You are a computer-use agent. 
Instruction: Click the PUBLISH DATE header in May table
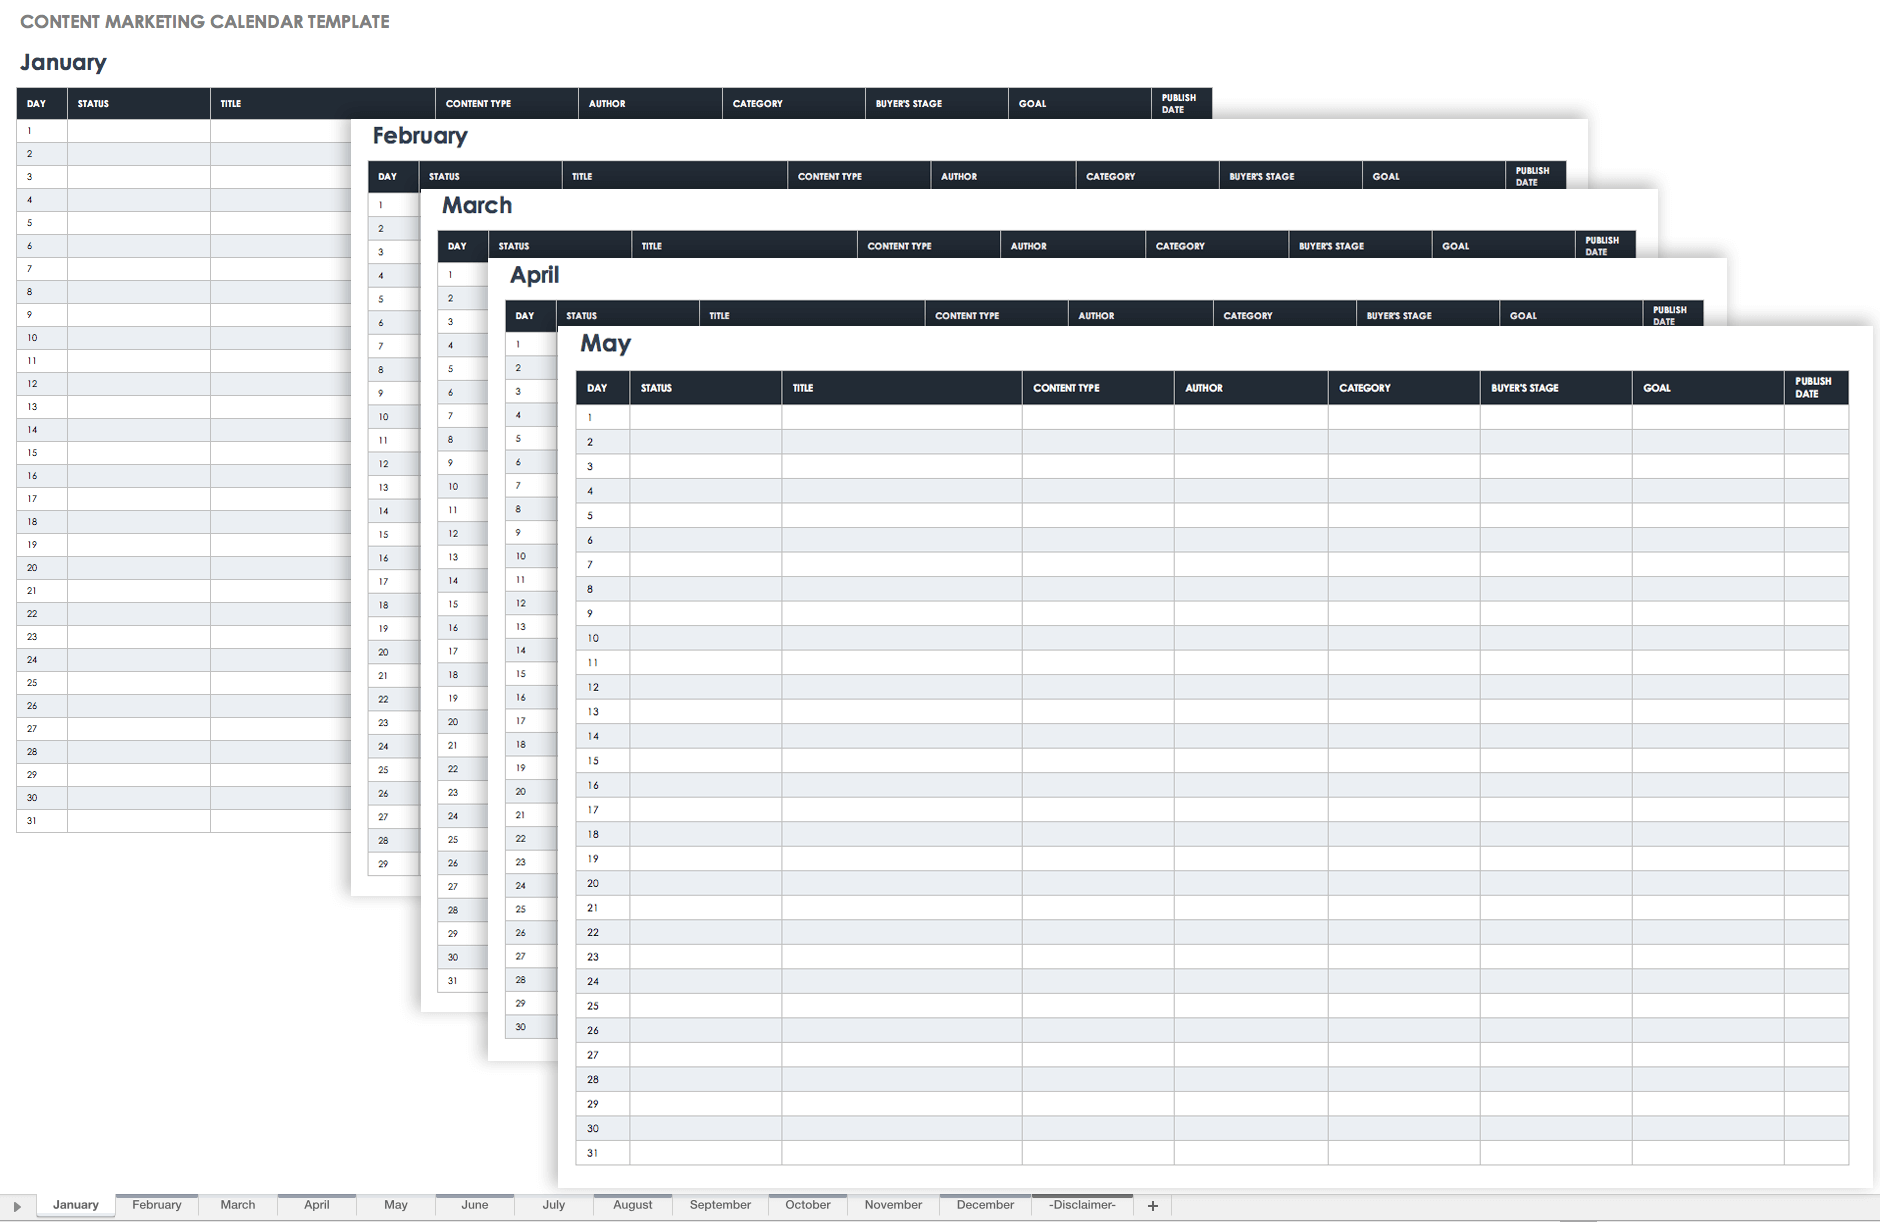1815,388
